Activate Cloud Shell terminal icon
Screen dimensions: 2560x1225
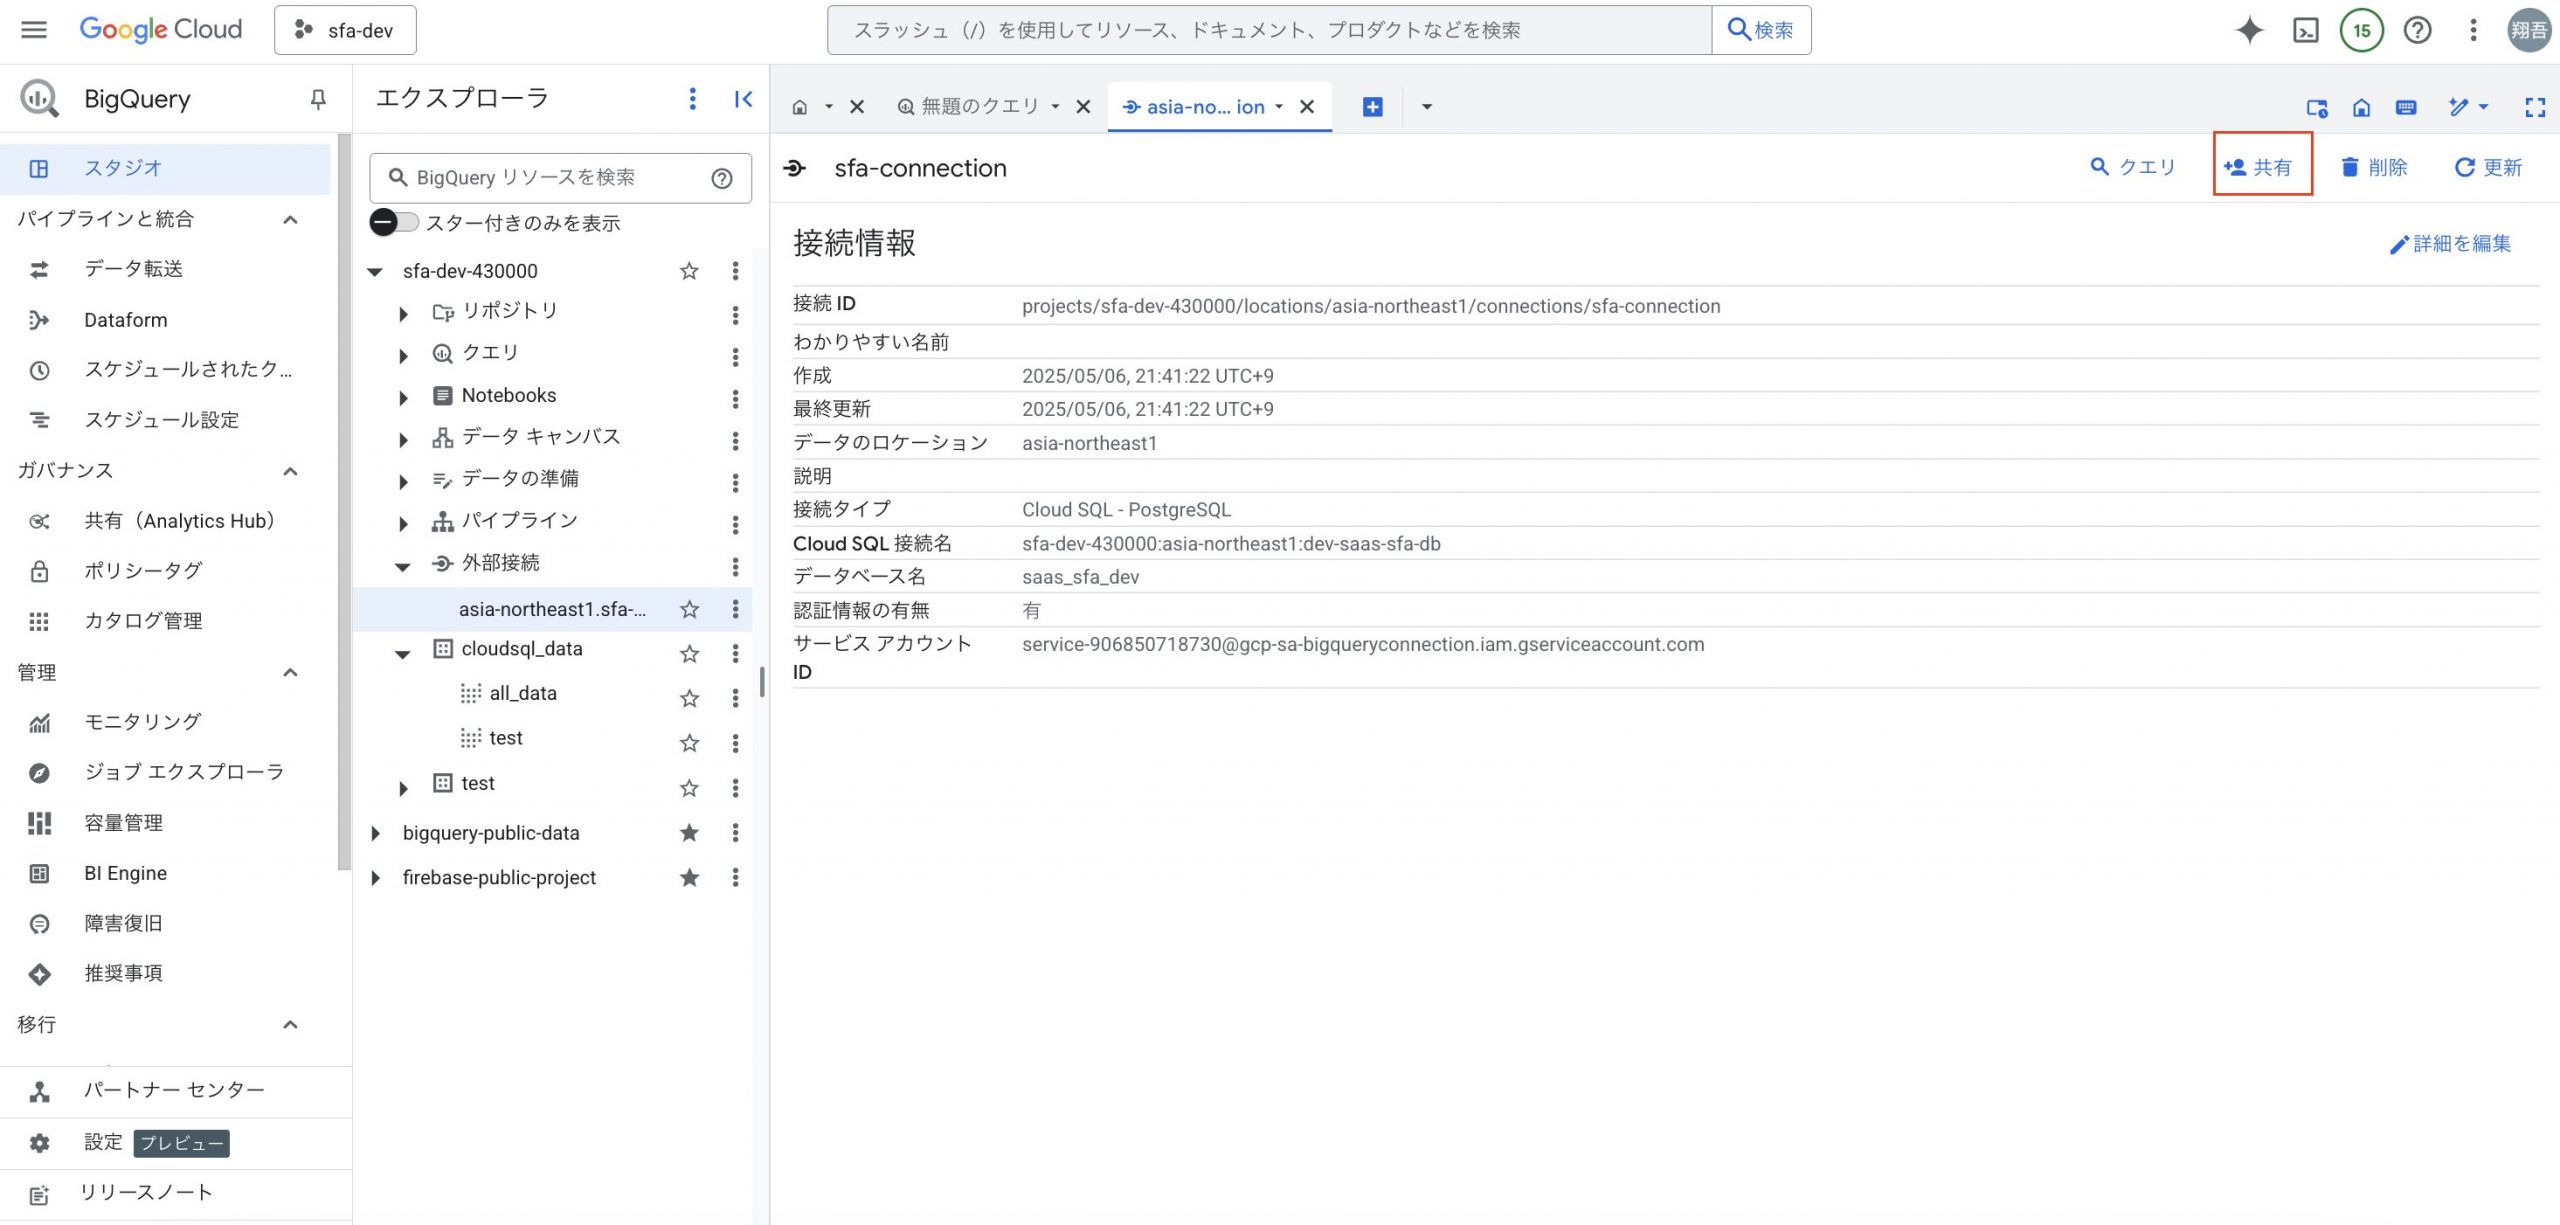2305,30
